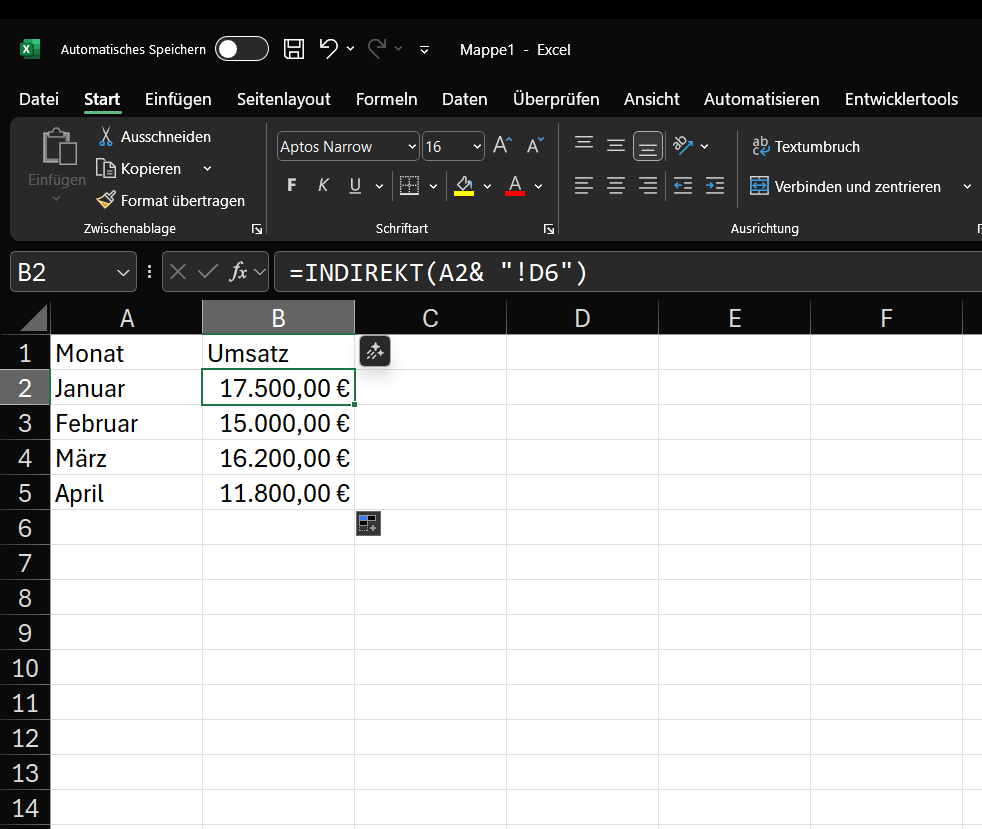Toggle italic K formatting
982x829 pixels.
[323, 186]
